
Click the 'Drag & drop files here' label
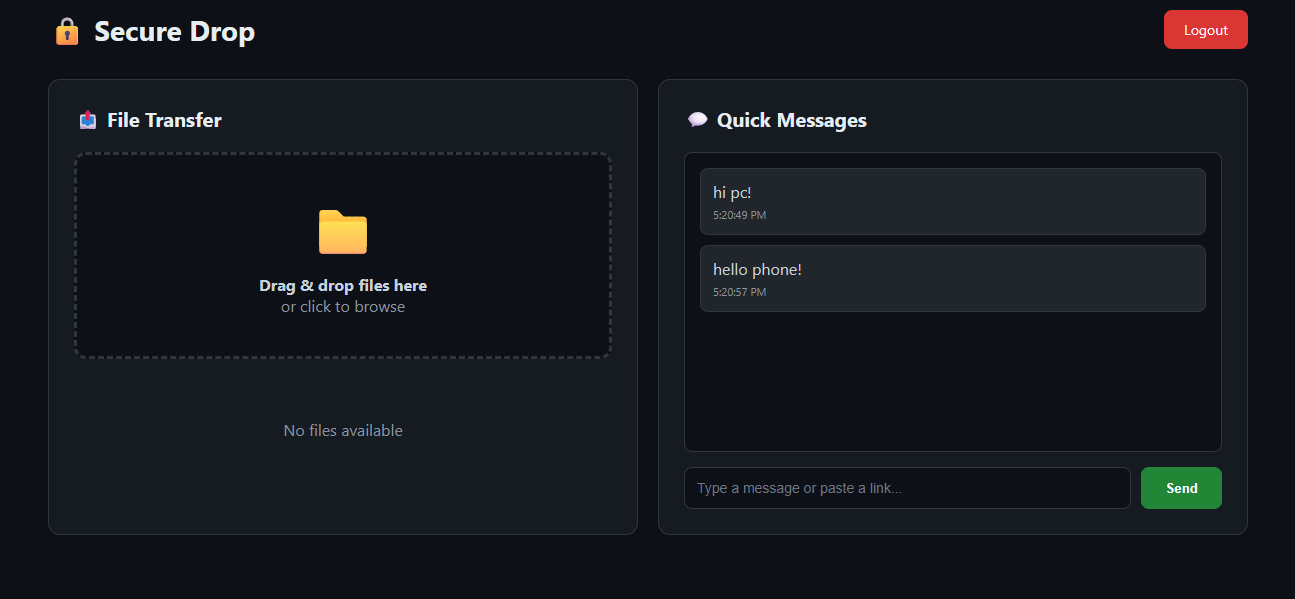pyautogui.click(x=343, y=286)
